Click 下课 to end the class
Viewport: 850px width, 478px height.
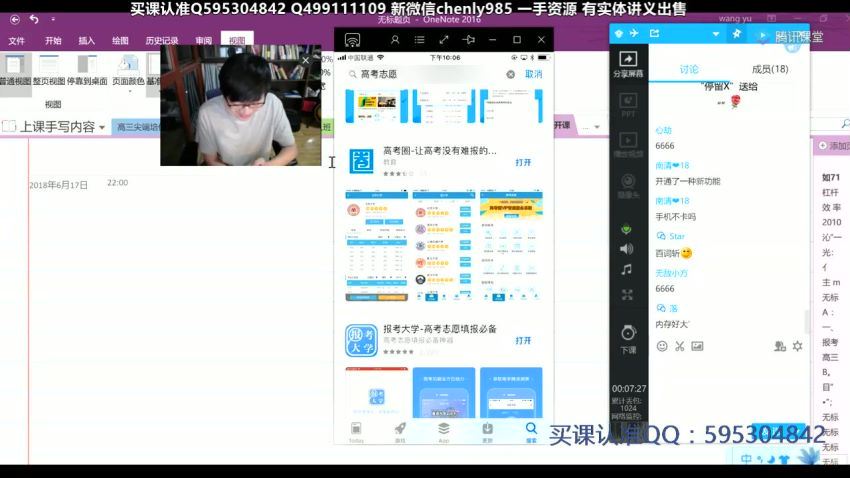pos(628,340)
